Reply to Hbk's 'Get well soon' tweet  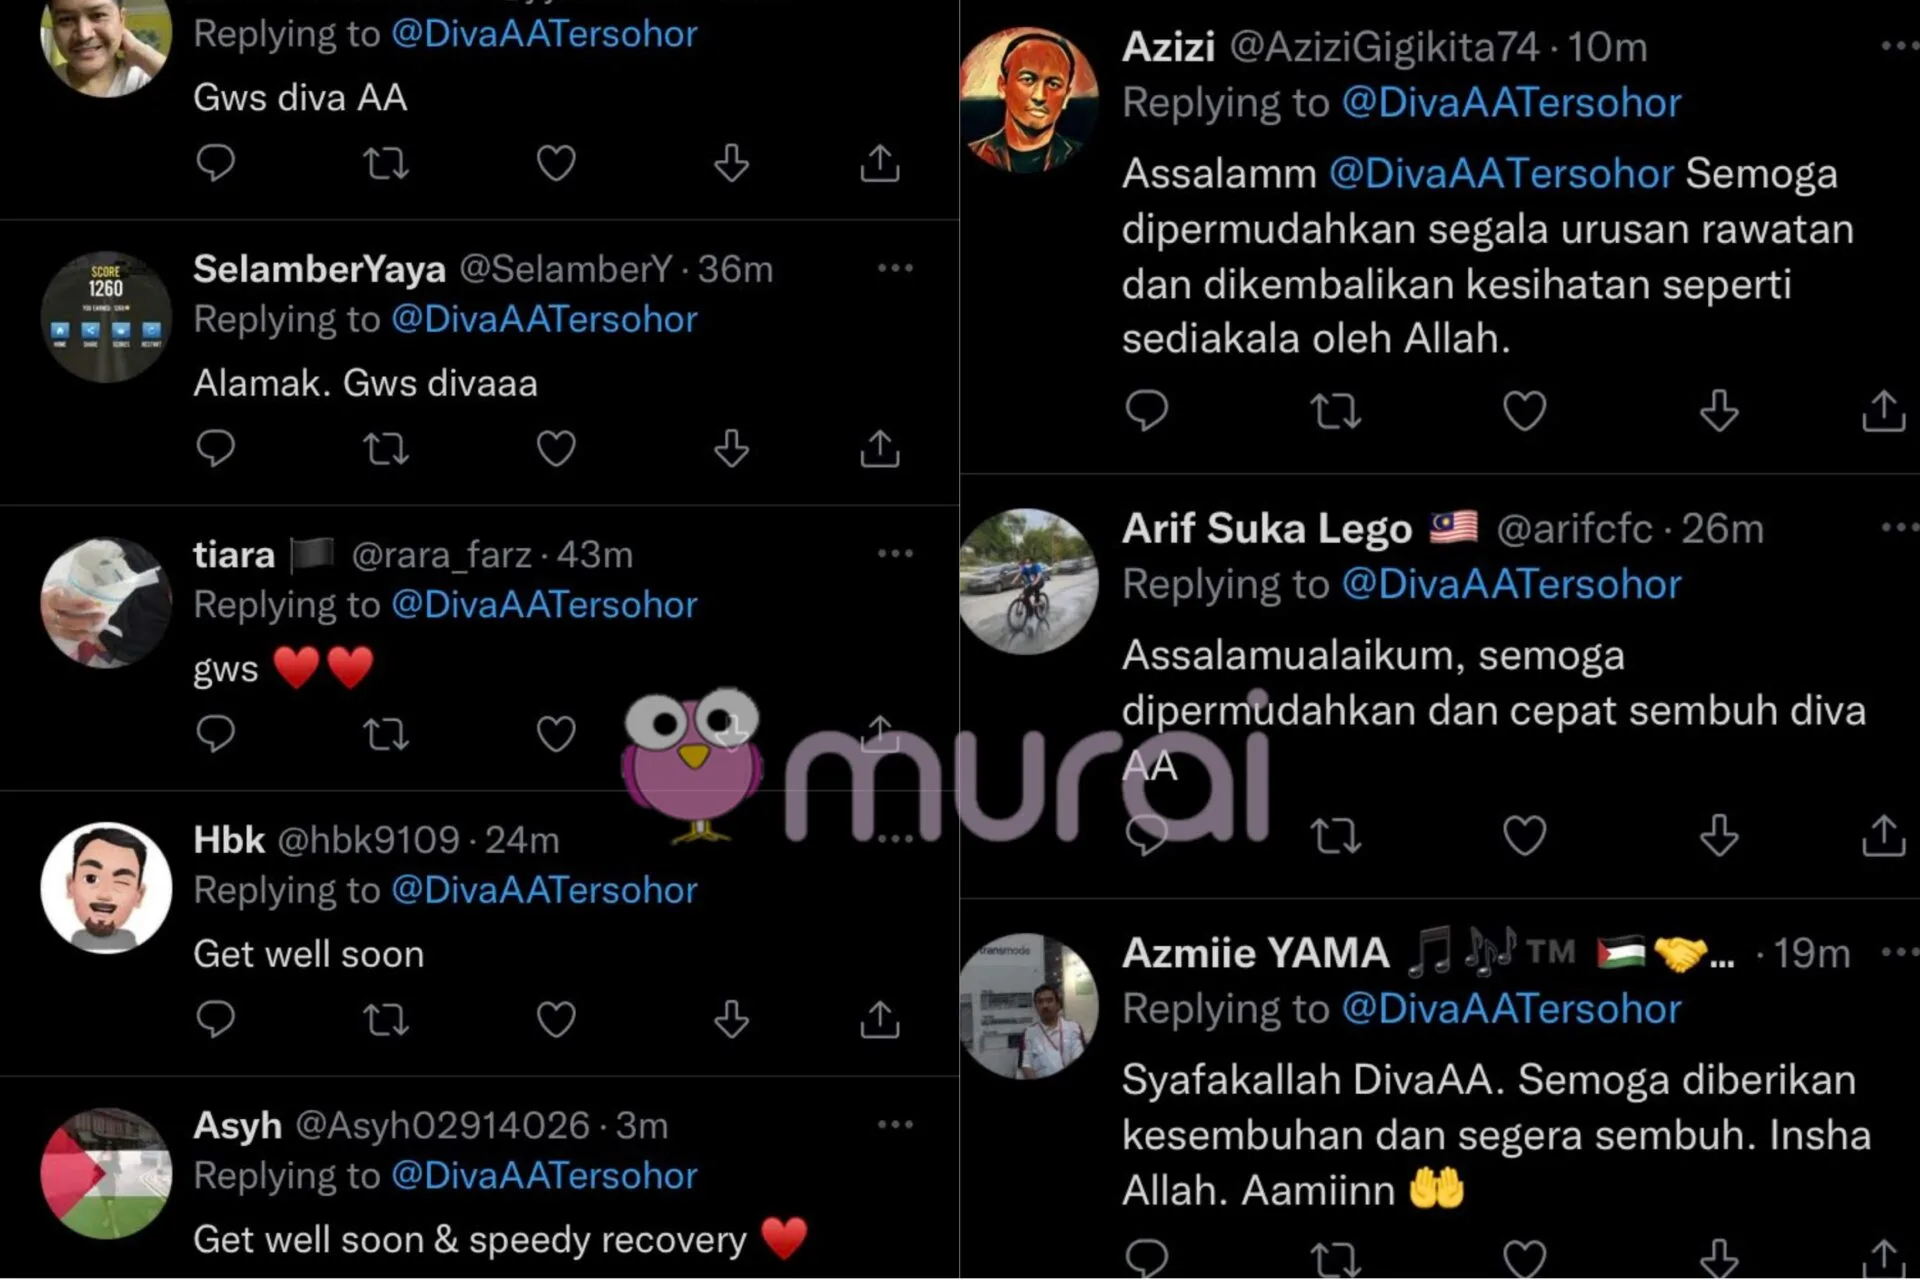point(215,1018)
